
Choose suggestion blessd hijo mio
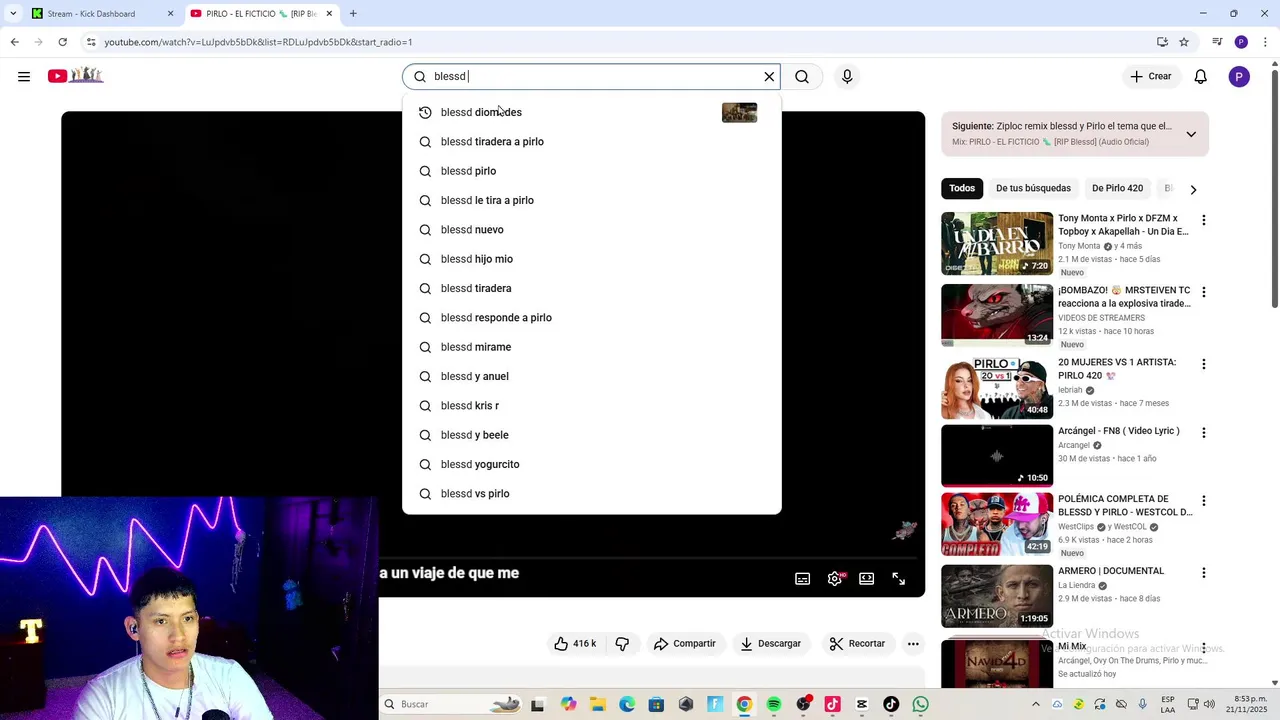(591, 259)
